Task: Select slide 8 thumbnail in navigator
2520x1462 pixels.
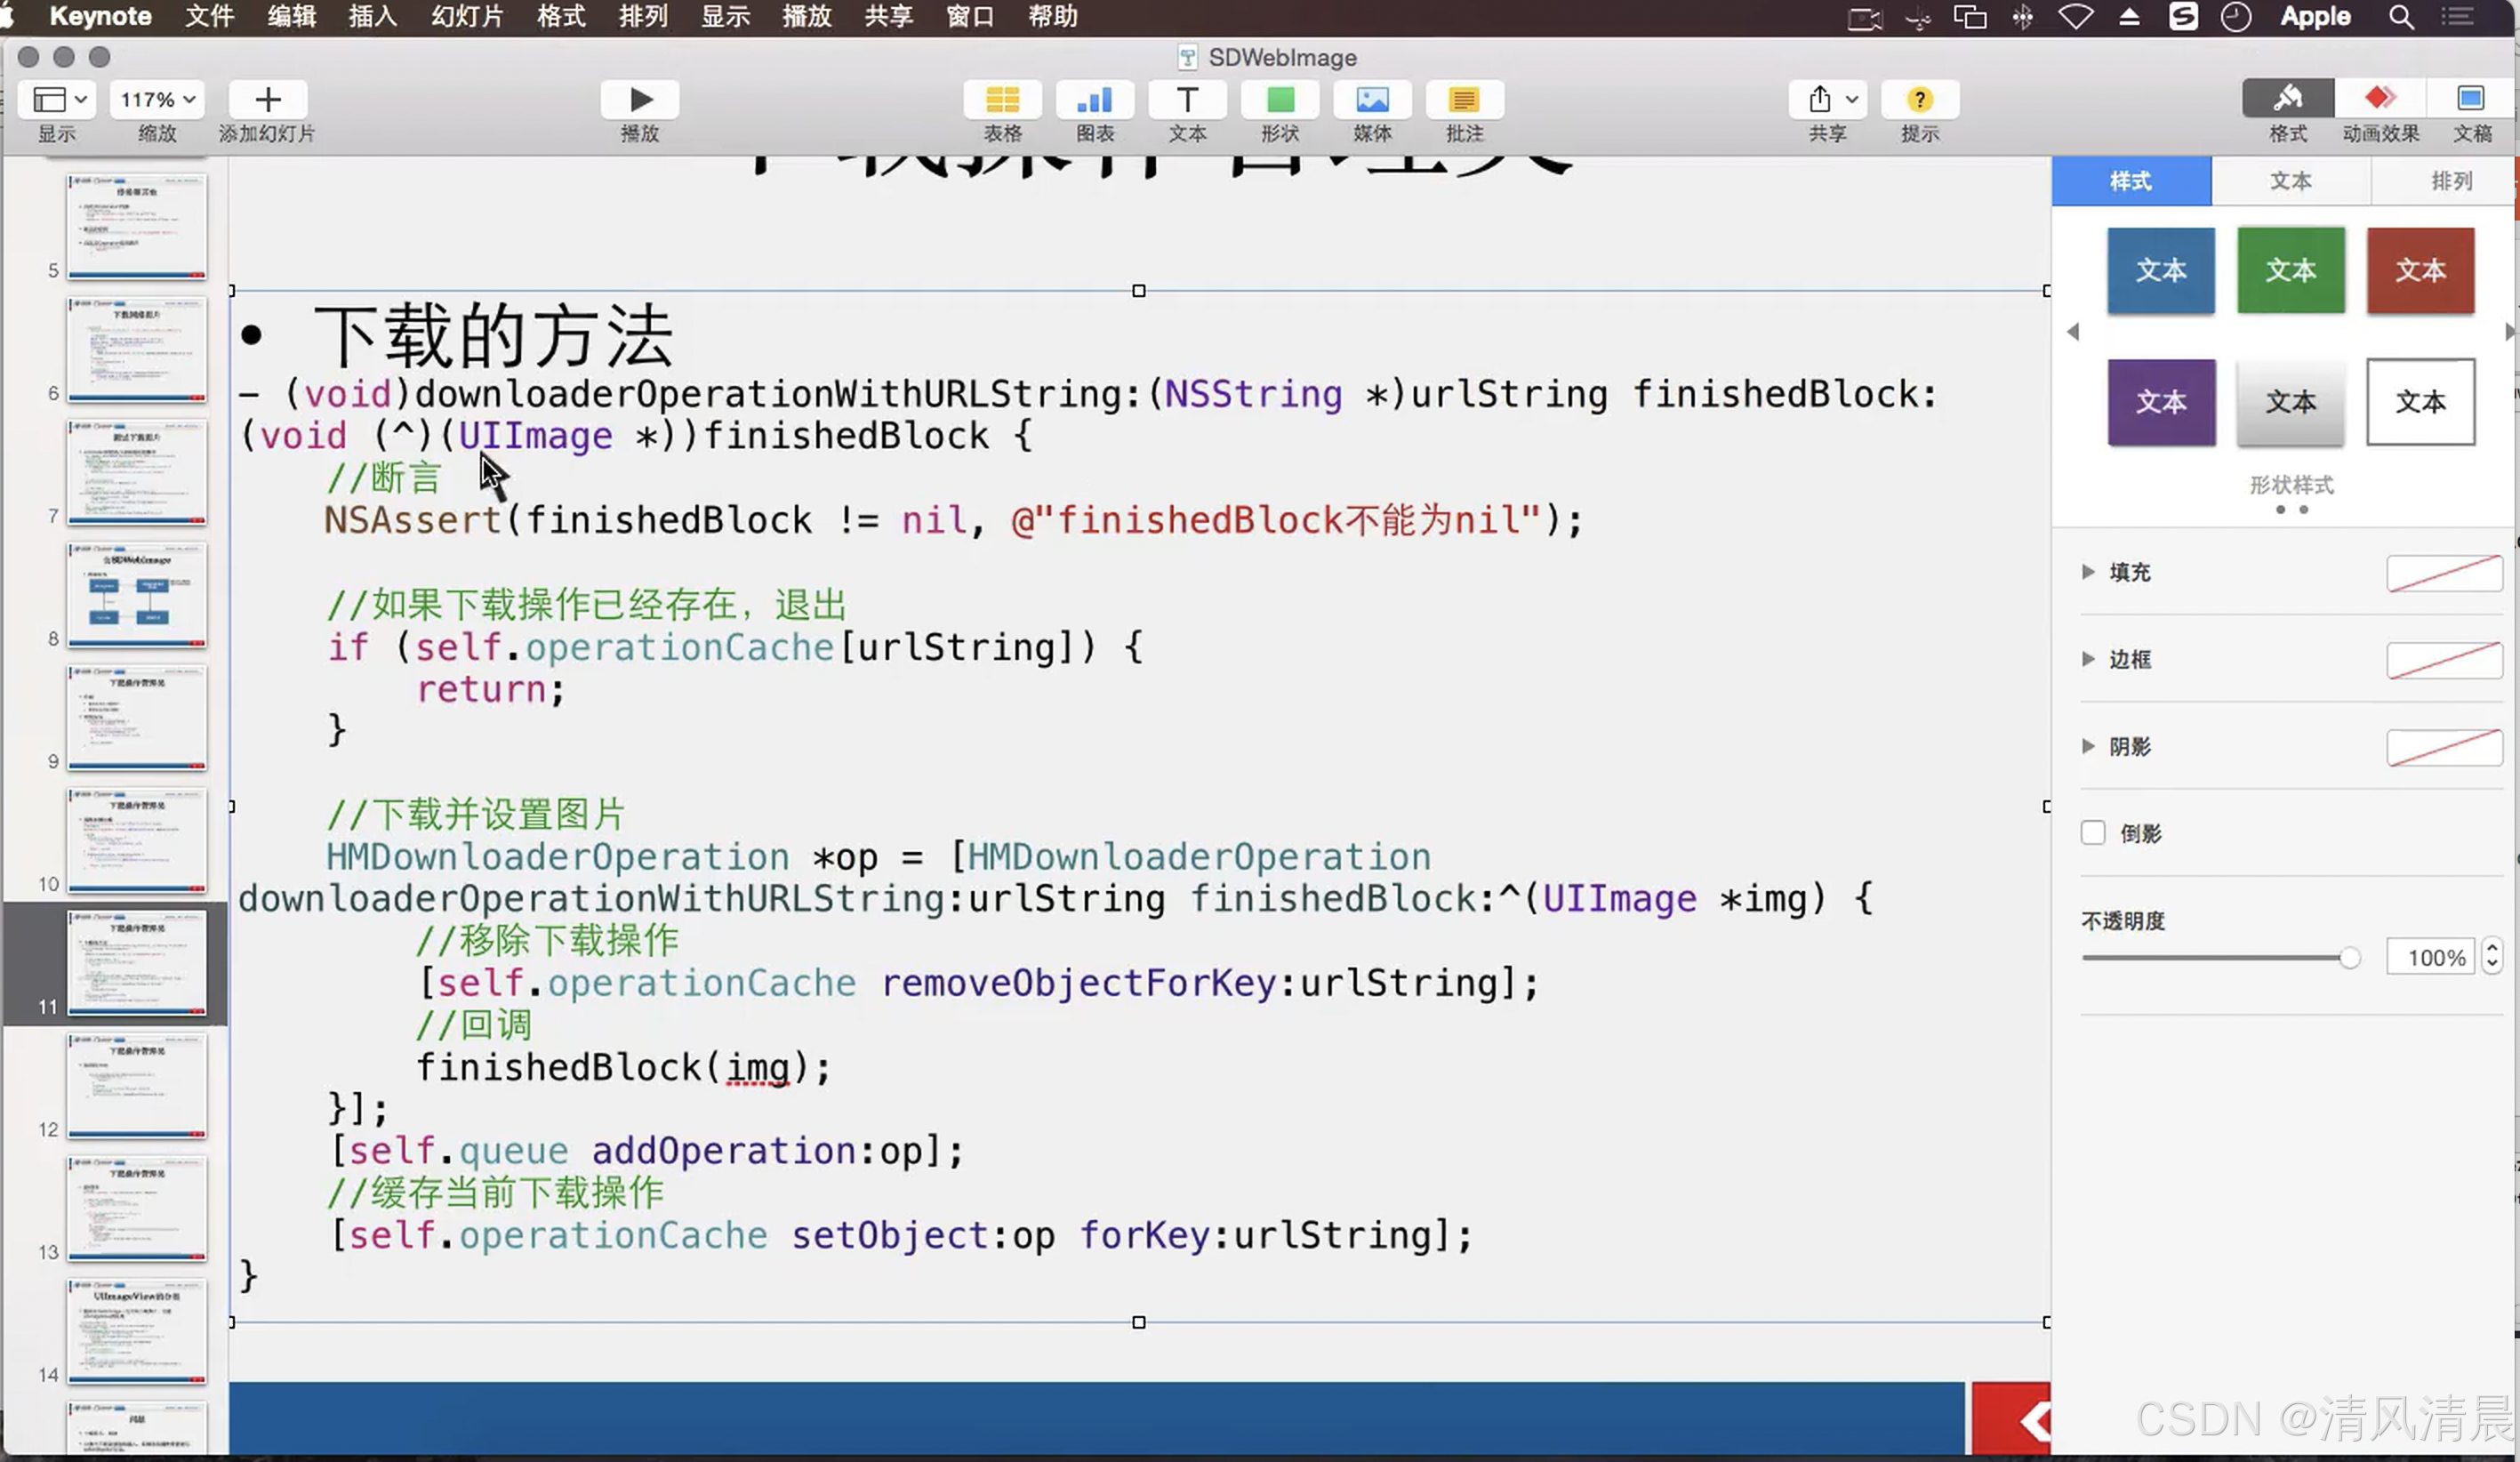Action: pyautogui.click(x=137, y=596)
